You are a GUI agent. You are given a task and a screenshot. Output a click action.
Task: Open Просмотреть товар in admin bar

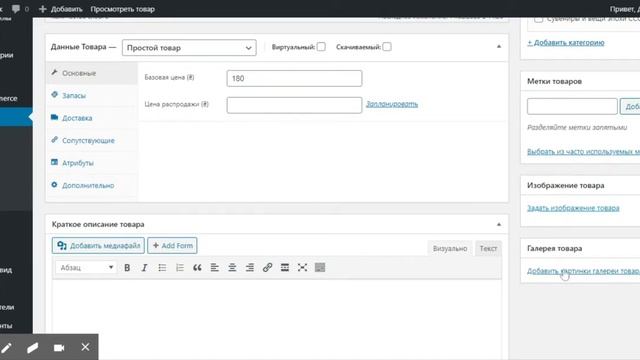click(122, 9)
